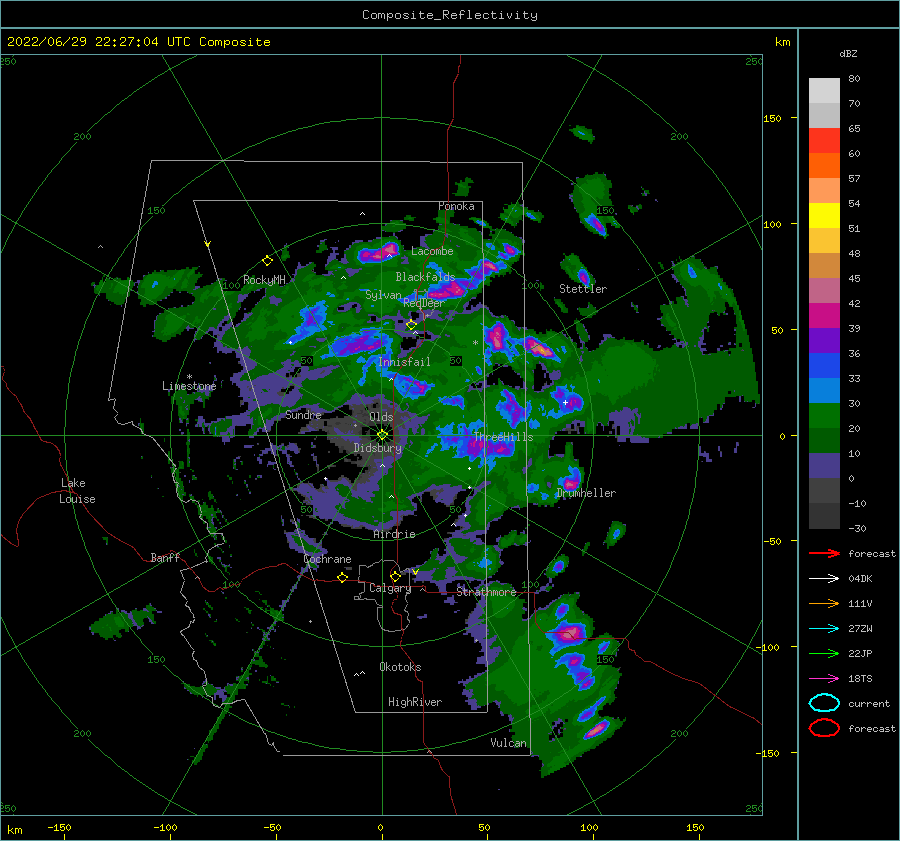Select the HighRiver label
This screenshot has height=841, width=900.
[415, 702]
